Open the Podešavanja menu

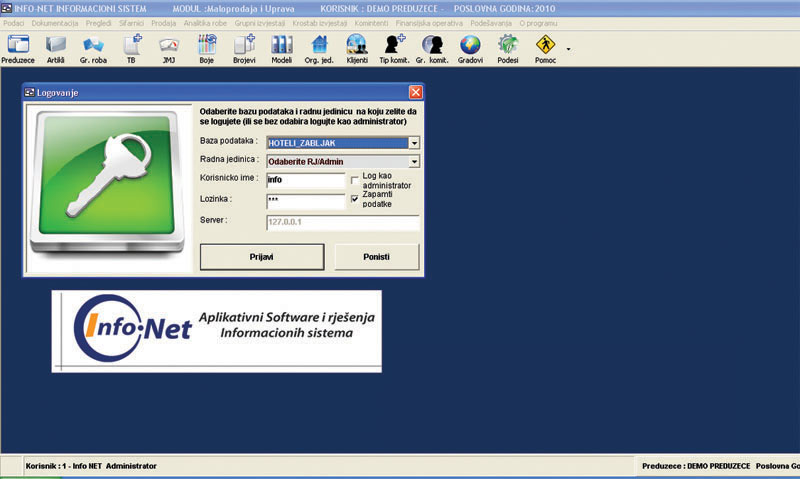point(491,23)
